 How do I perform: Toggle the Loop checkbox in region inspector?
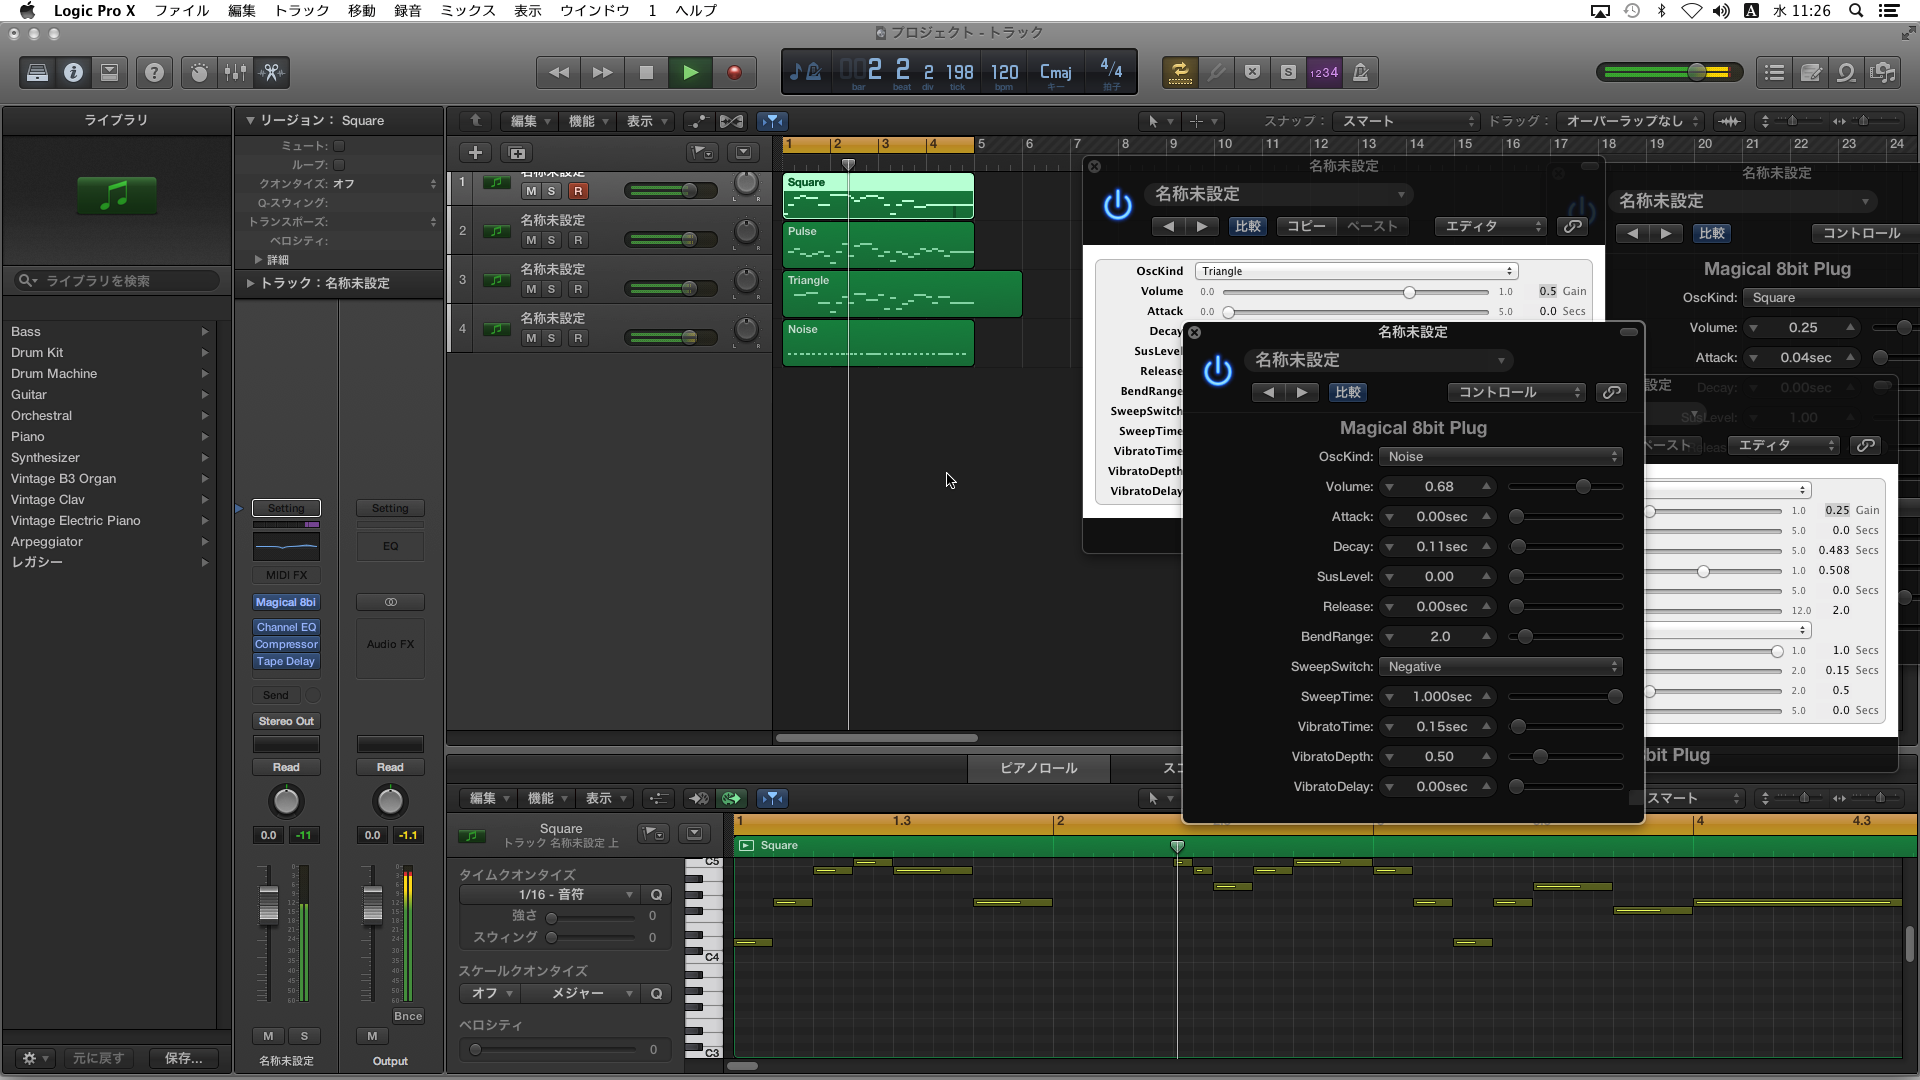[x=339, y=165]
